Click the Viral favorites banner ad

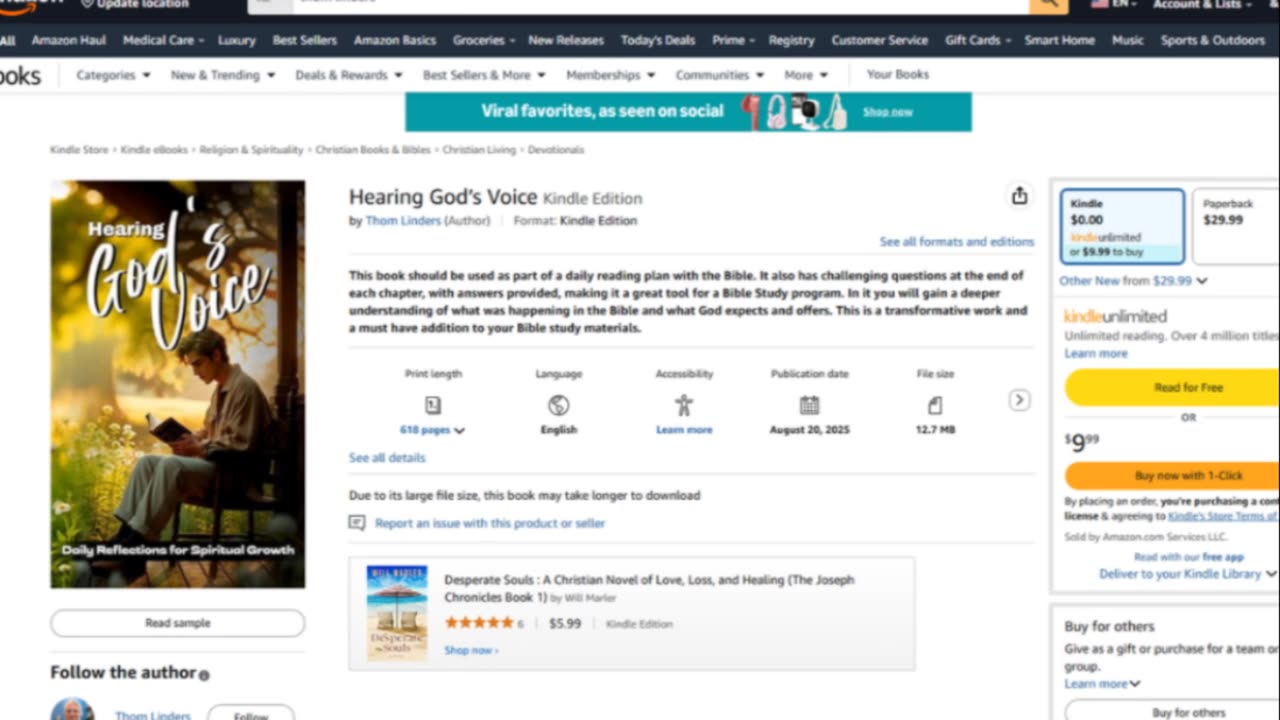tap(688, 112)
